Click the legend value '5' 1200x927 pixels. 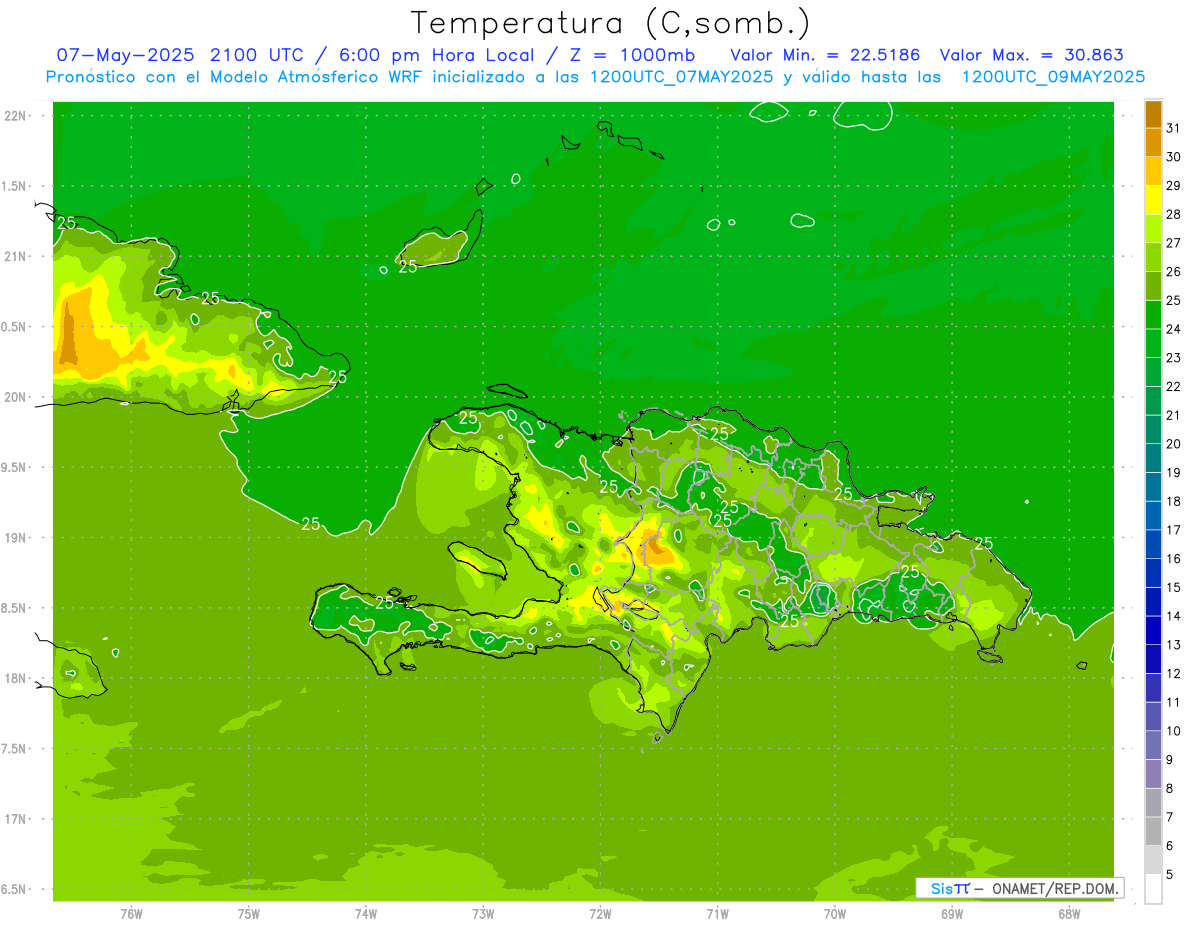pos(1169,874)
